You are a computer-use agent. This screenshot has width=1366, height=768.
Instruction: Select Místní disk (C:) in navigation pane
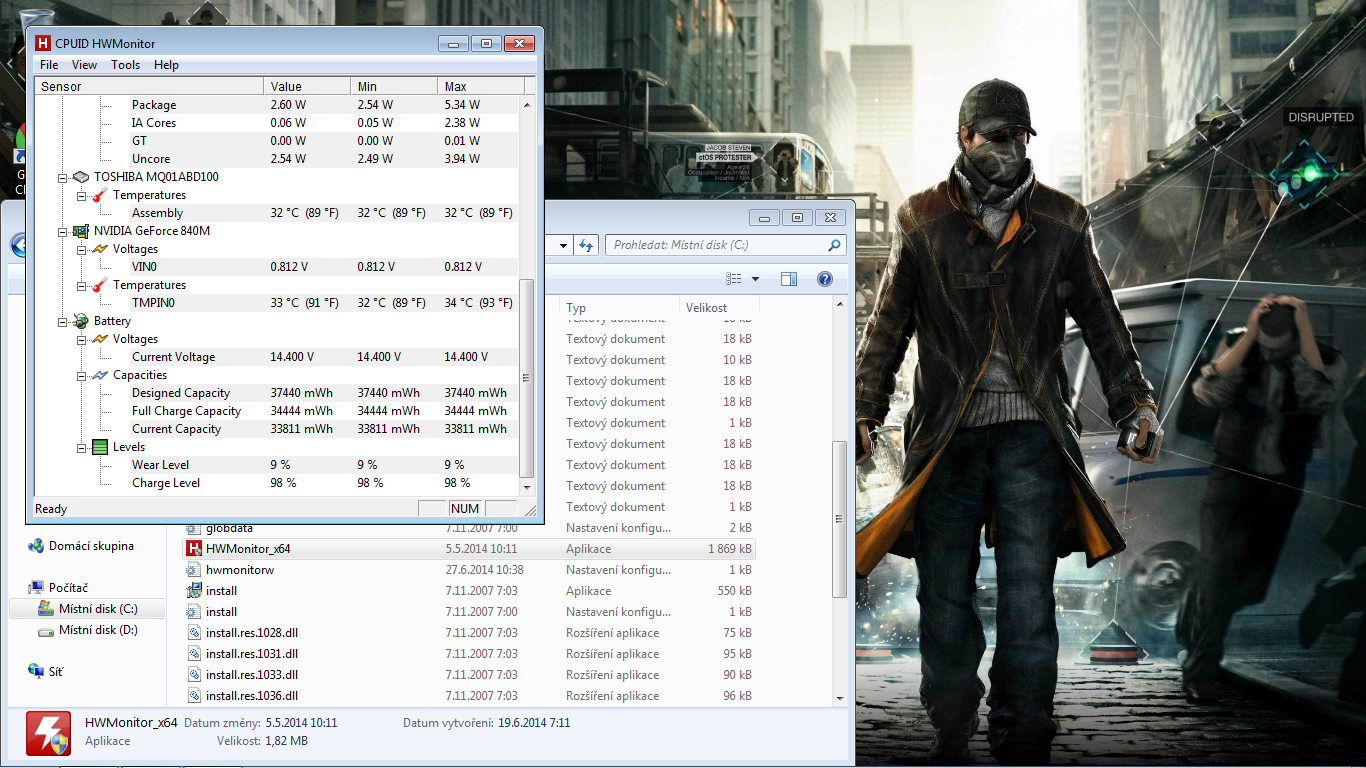point(87,609)
